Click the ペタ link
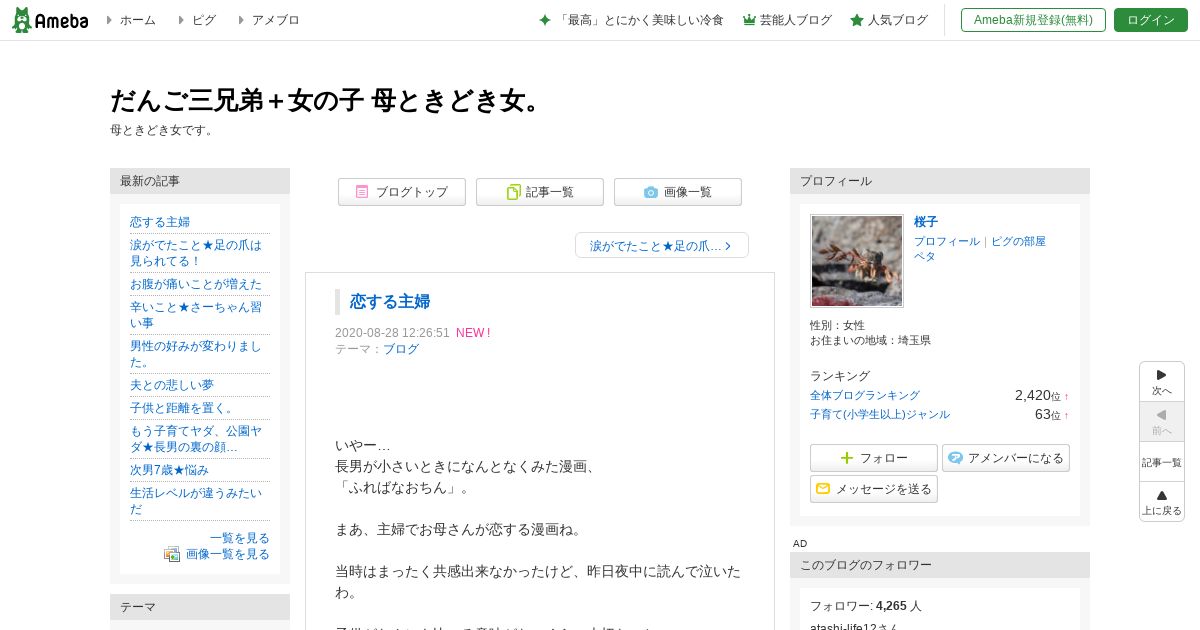1200x630 pixels. (x=925, y=256)
